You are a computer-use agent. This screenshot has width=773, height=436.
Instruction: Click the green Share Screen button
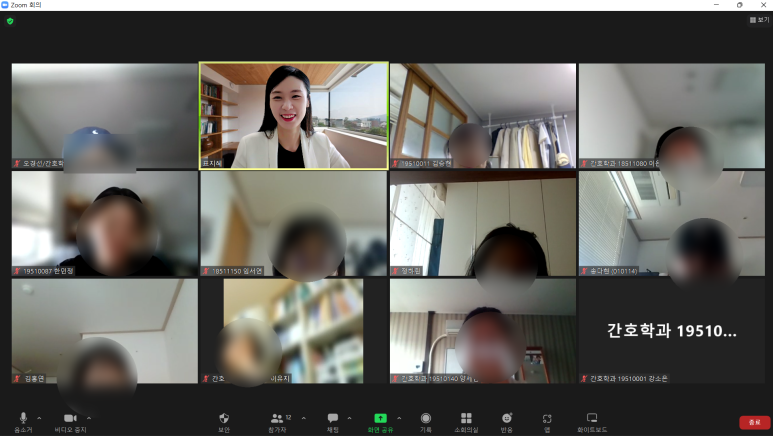coord(380,418)
